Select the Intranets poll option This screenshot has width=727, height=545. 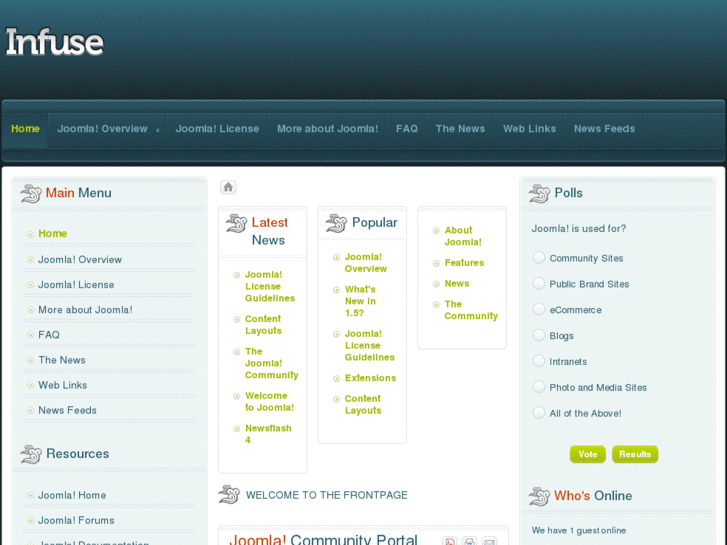tap(539, 361)
